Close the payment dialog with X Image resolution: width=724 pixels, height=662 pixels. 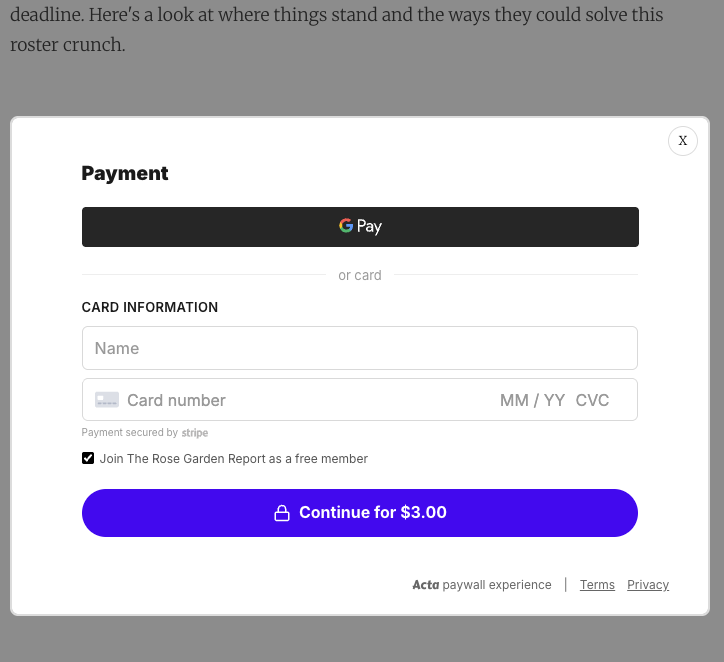click(x=682, y=141)
